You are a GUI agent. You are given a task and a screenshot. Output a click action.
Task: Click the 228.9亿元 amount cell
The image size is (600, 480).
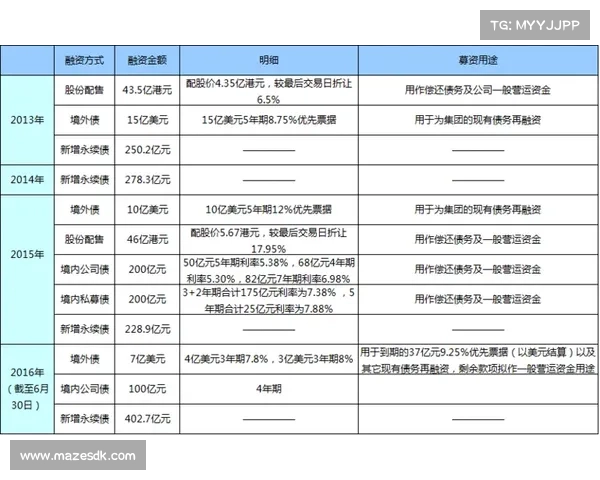point(147,329)
